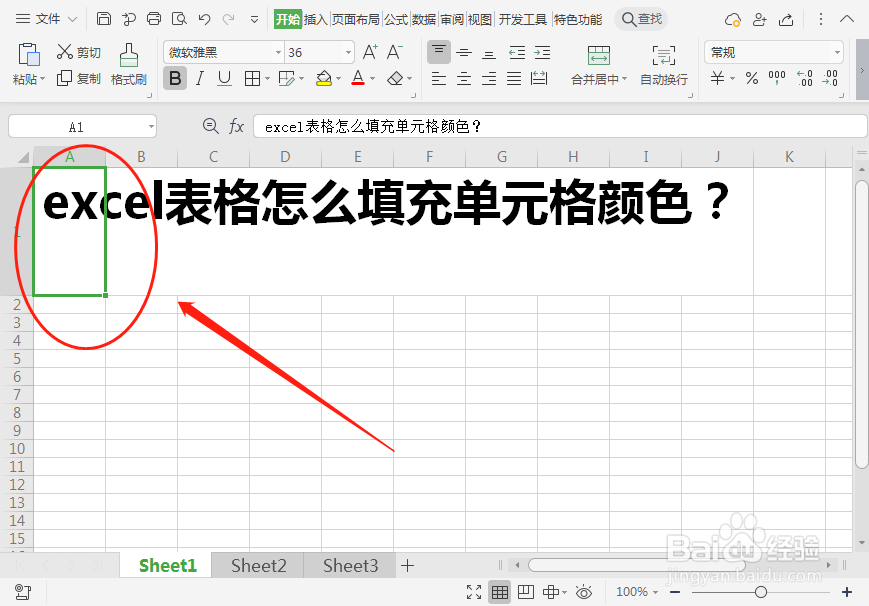Open the 页面布局 tab
This screenshot has width=869, height=606.
[x=356, y=19]
